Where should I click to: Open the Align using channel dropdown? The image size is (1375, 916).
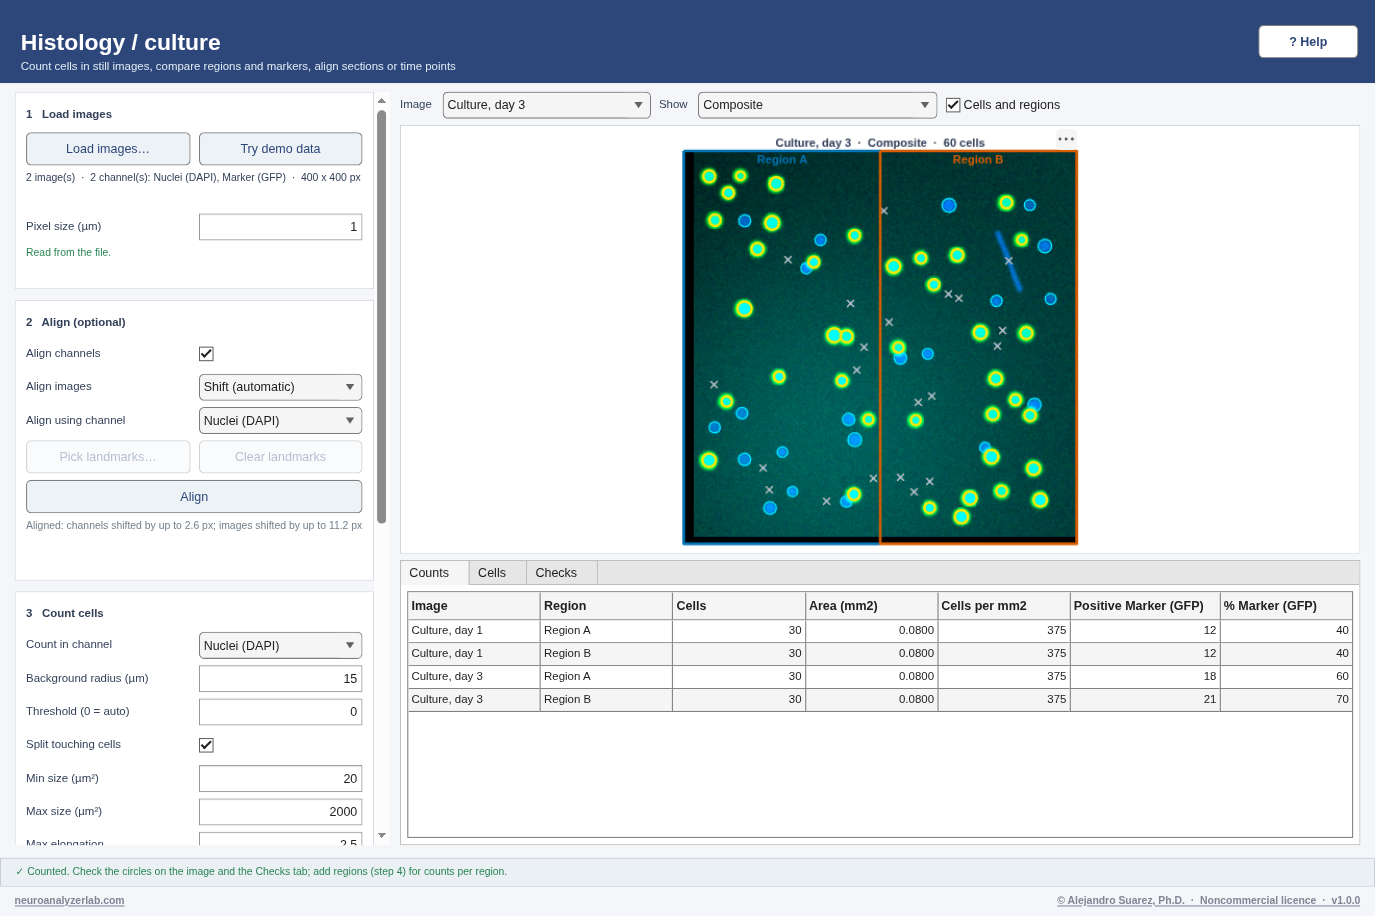coord(280,421)
